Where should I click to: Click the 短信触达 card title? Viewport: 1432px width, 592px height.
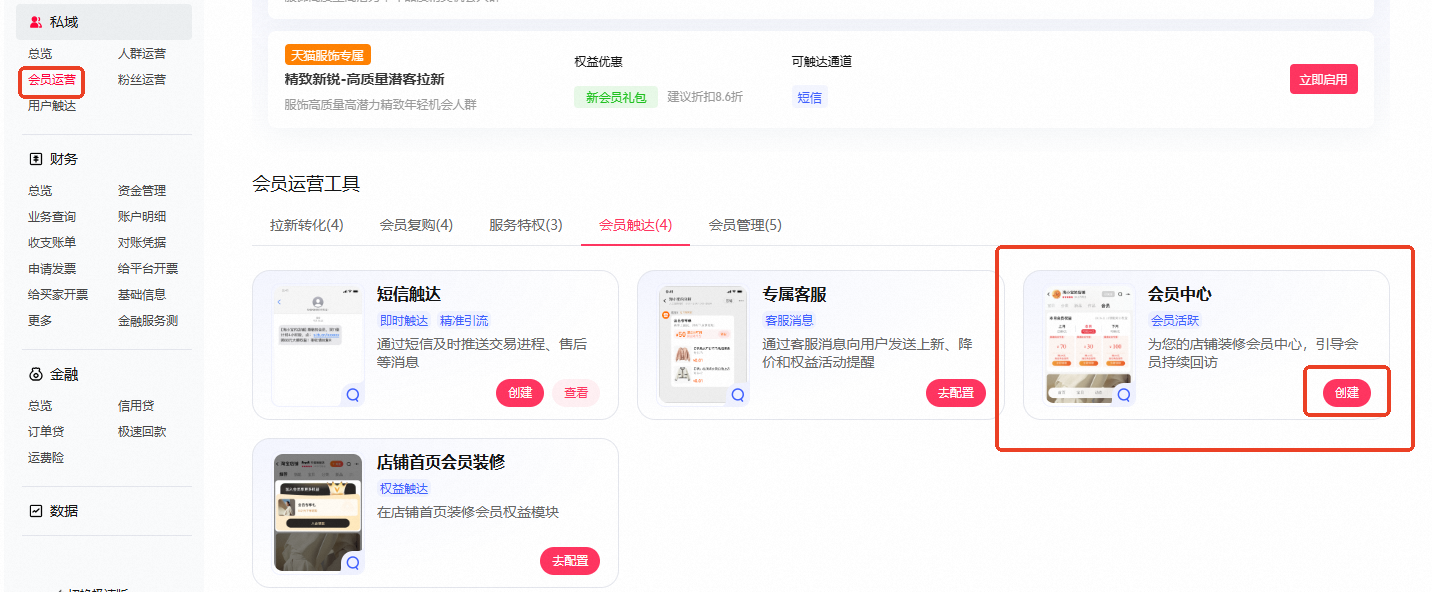409,295
